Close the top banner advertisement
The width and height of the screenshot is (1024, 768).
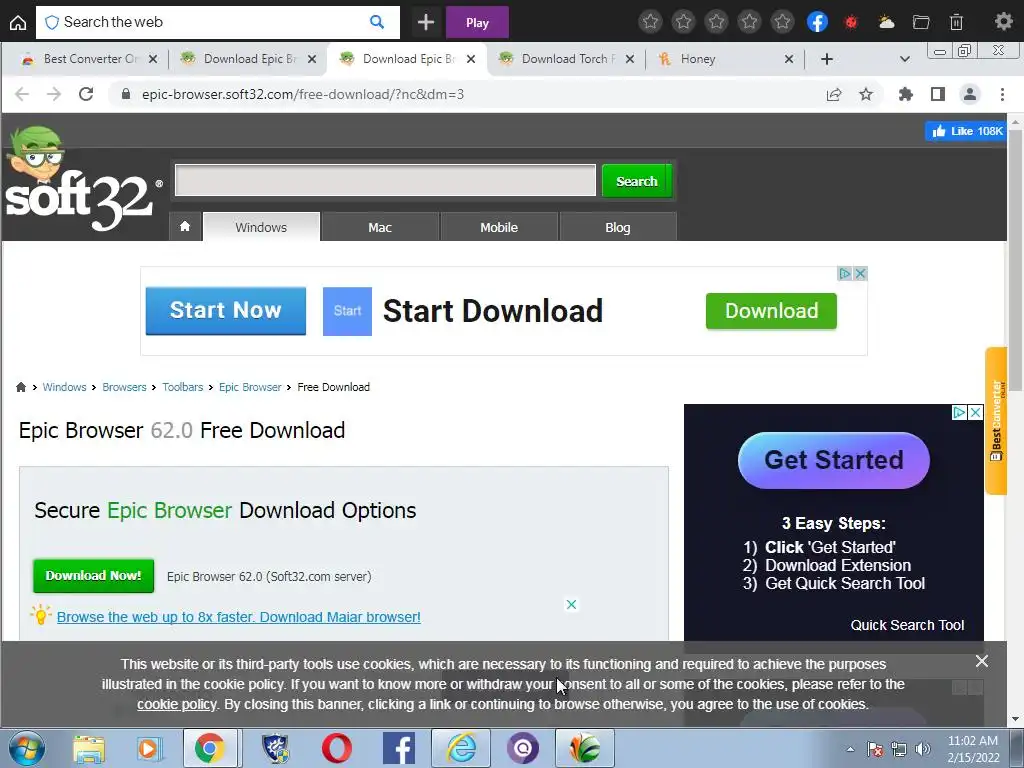pyautogui.click(x=861, y=274)
